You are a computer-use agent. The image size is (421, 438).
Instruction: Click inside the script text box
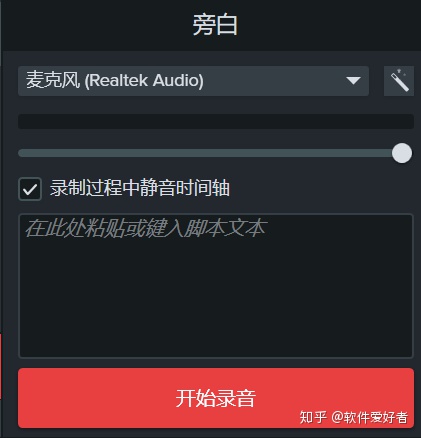216,286
